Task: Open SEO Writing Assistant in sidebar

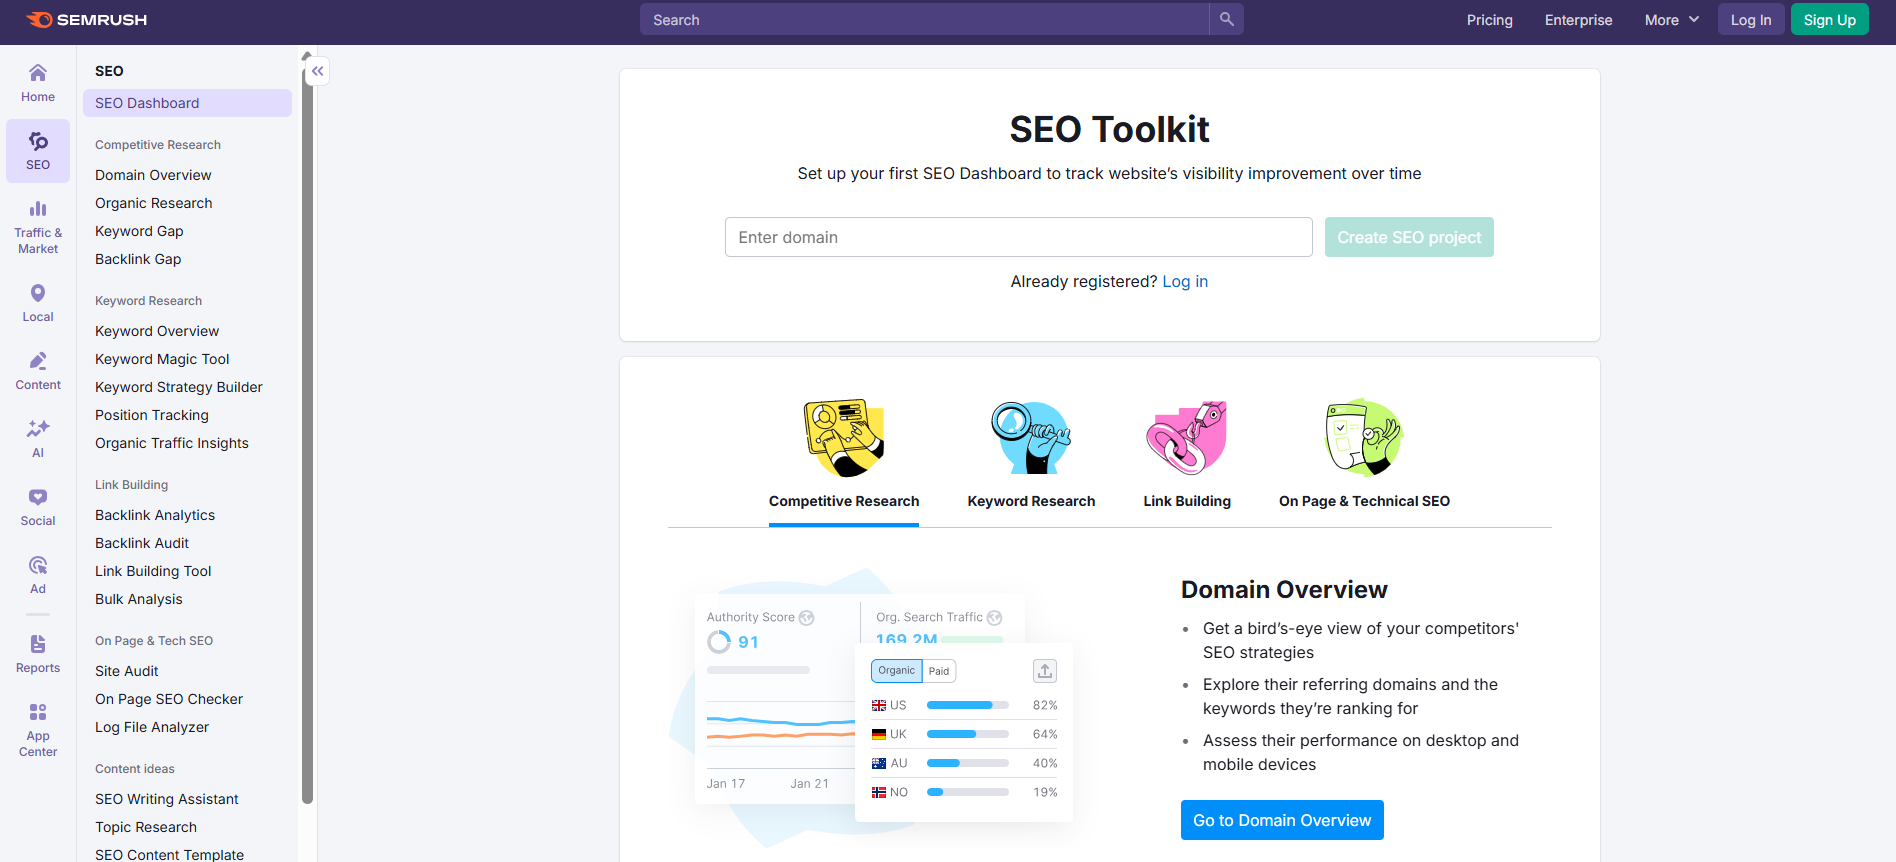Action: click(x=167, y=799)
